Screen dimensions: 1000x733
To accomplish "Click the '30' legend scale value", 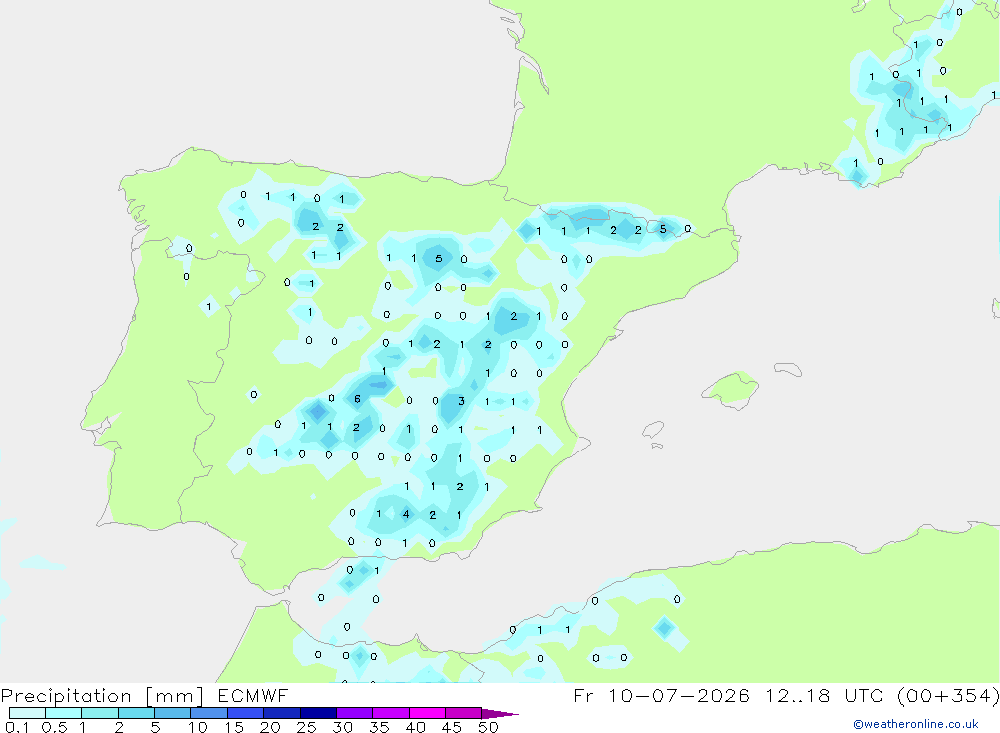I will pyautogui.click(x=342, y=727).
